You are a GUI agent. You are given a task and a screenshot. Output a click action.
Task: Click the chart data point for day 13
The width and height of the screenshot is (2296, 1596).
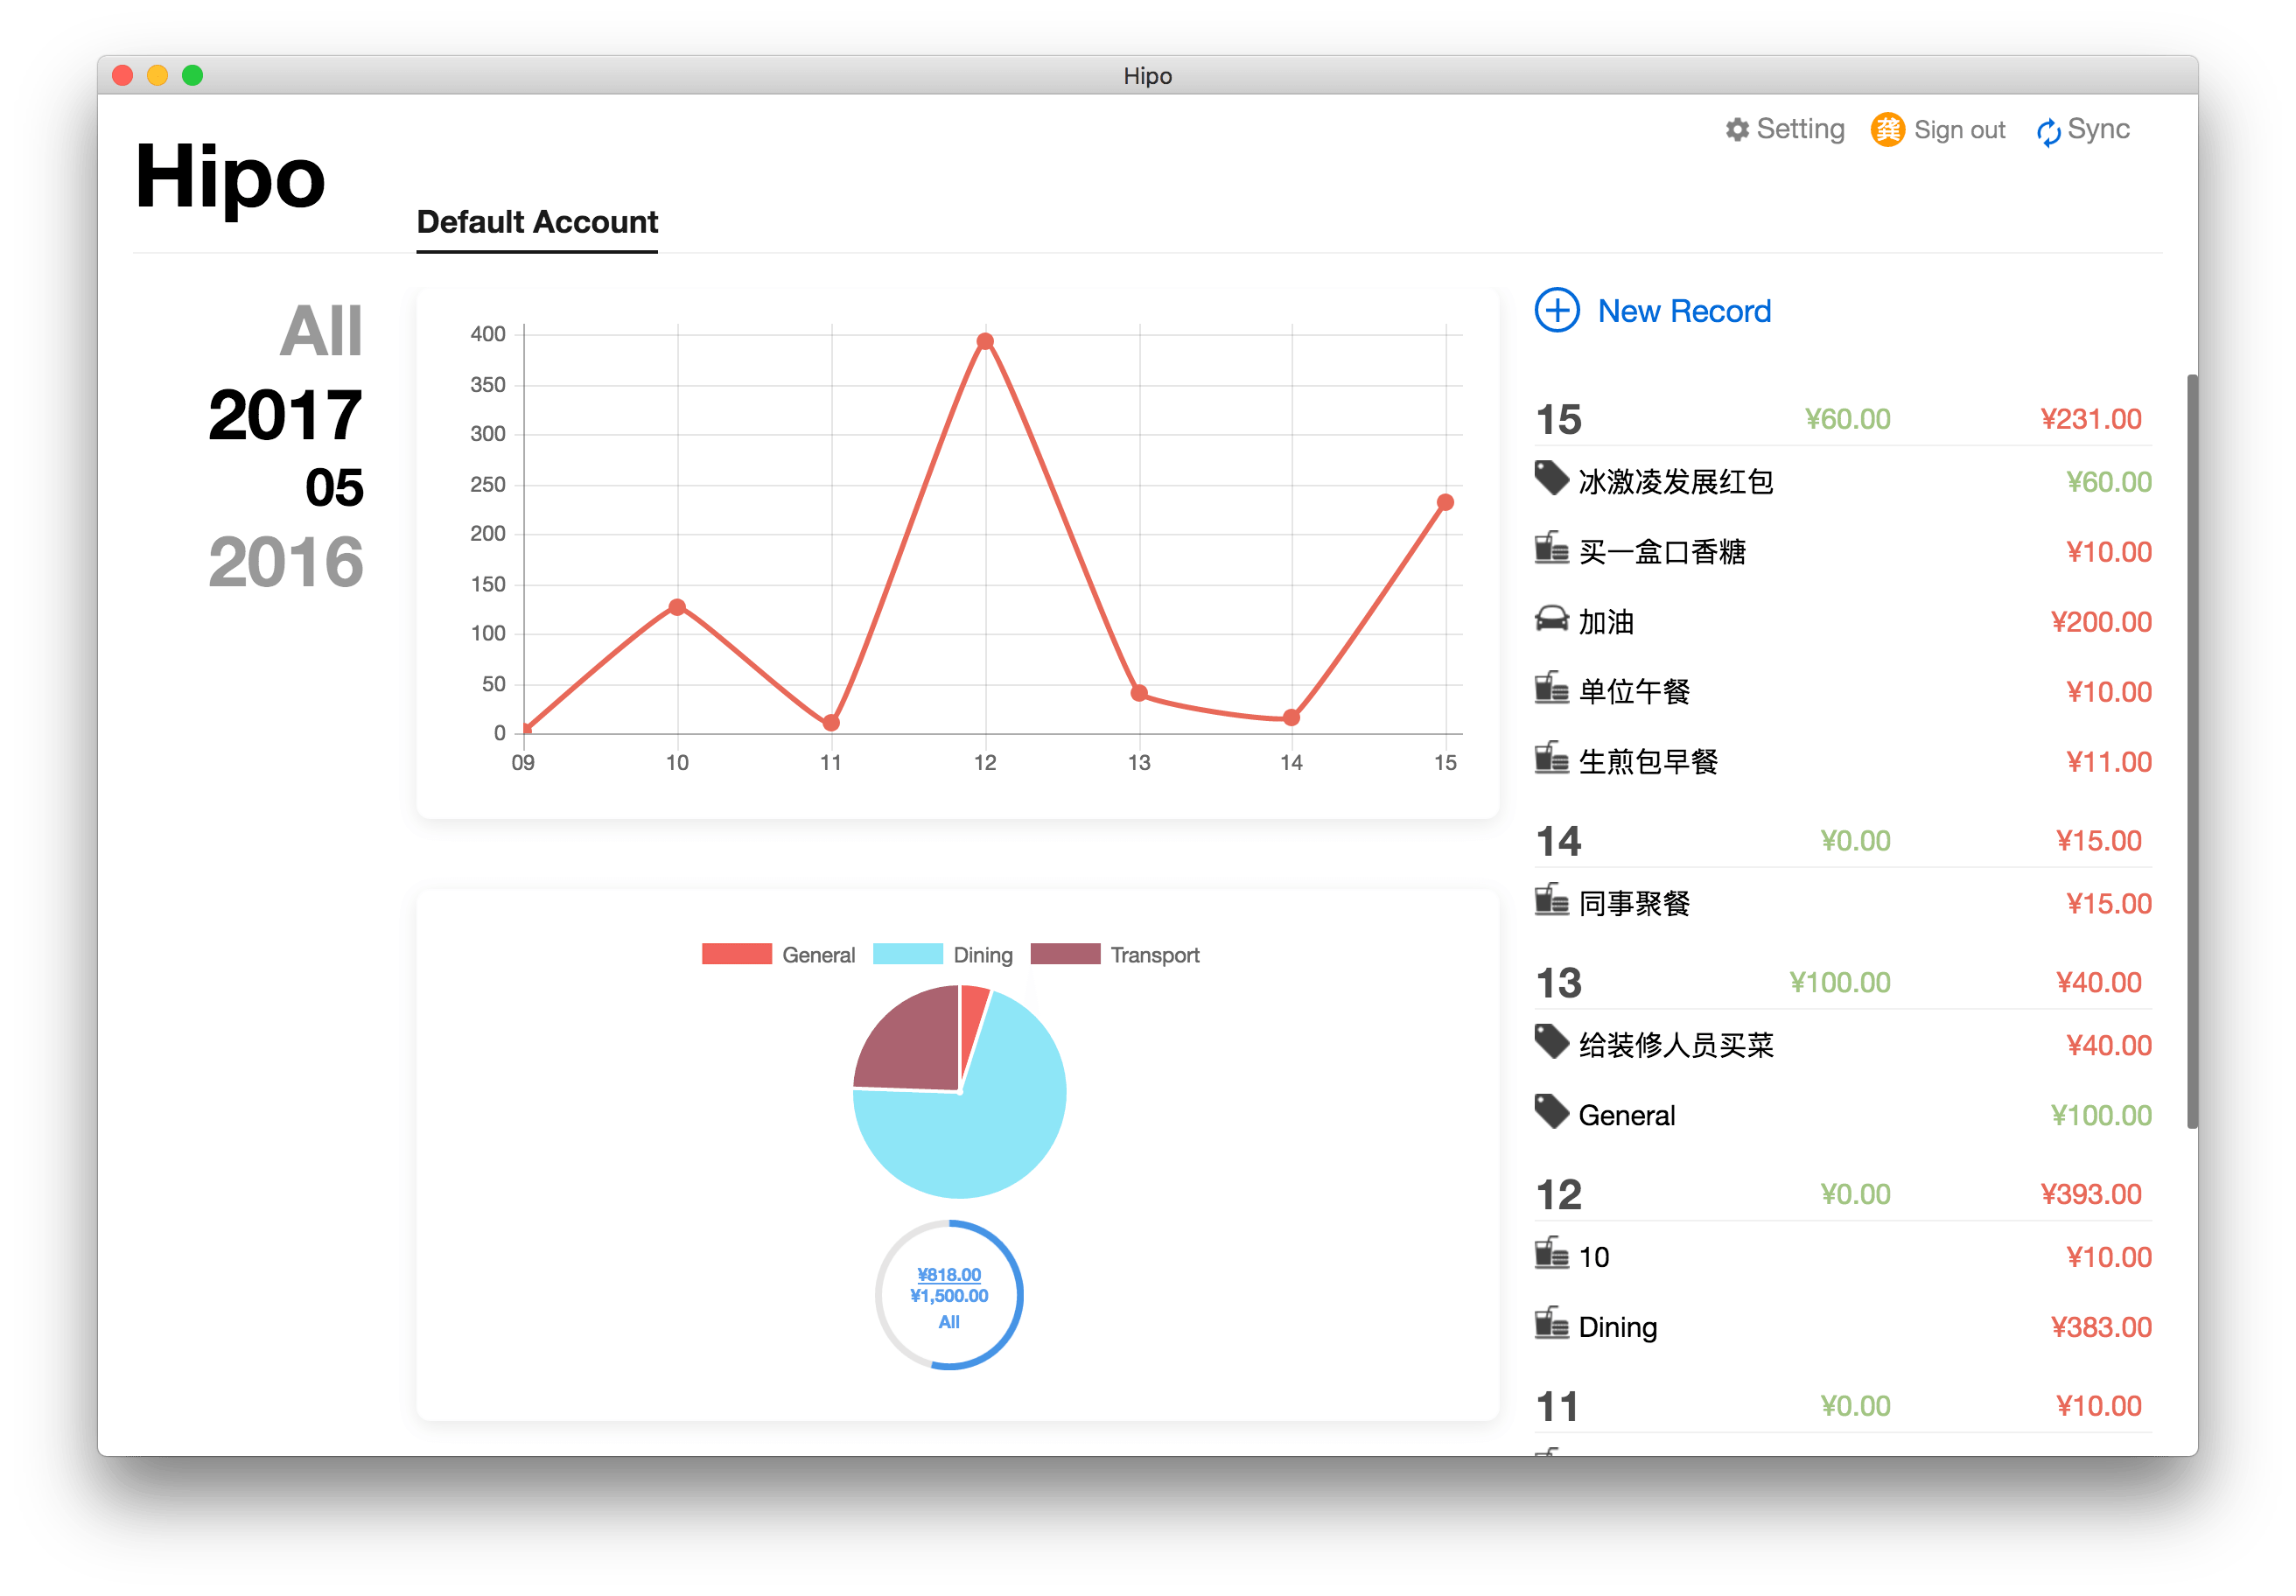click(1139, 693)
